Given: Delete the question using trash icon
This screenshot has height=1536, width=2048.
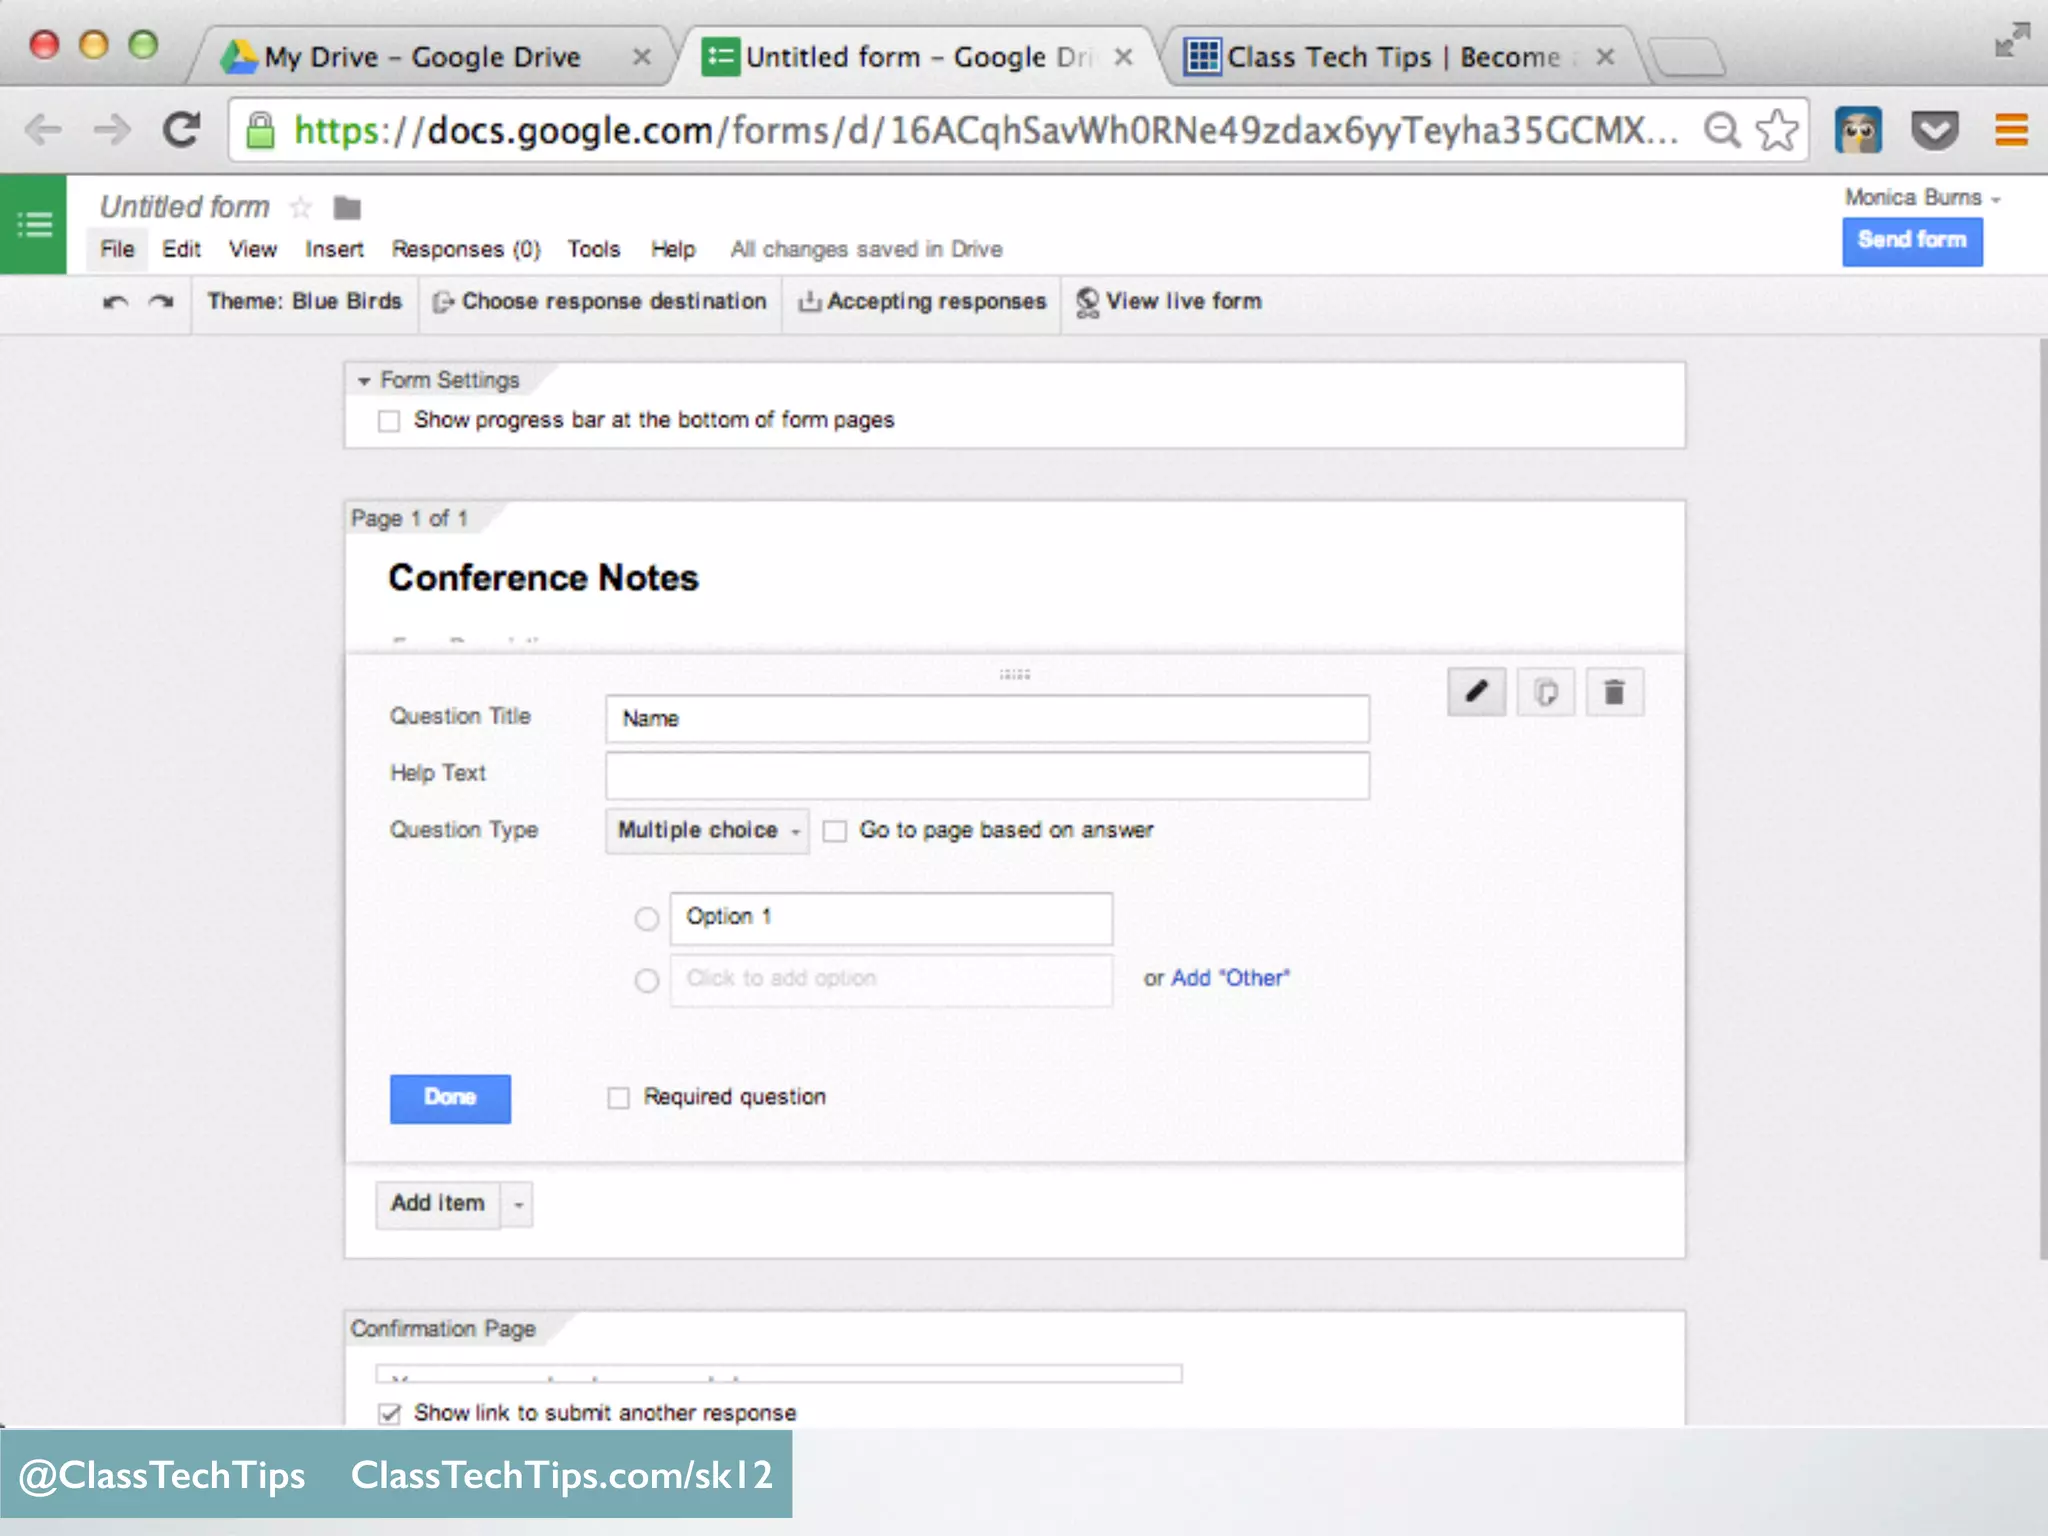Looking at the screenshot, I should click(x=1613, y=692).
